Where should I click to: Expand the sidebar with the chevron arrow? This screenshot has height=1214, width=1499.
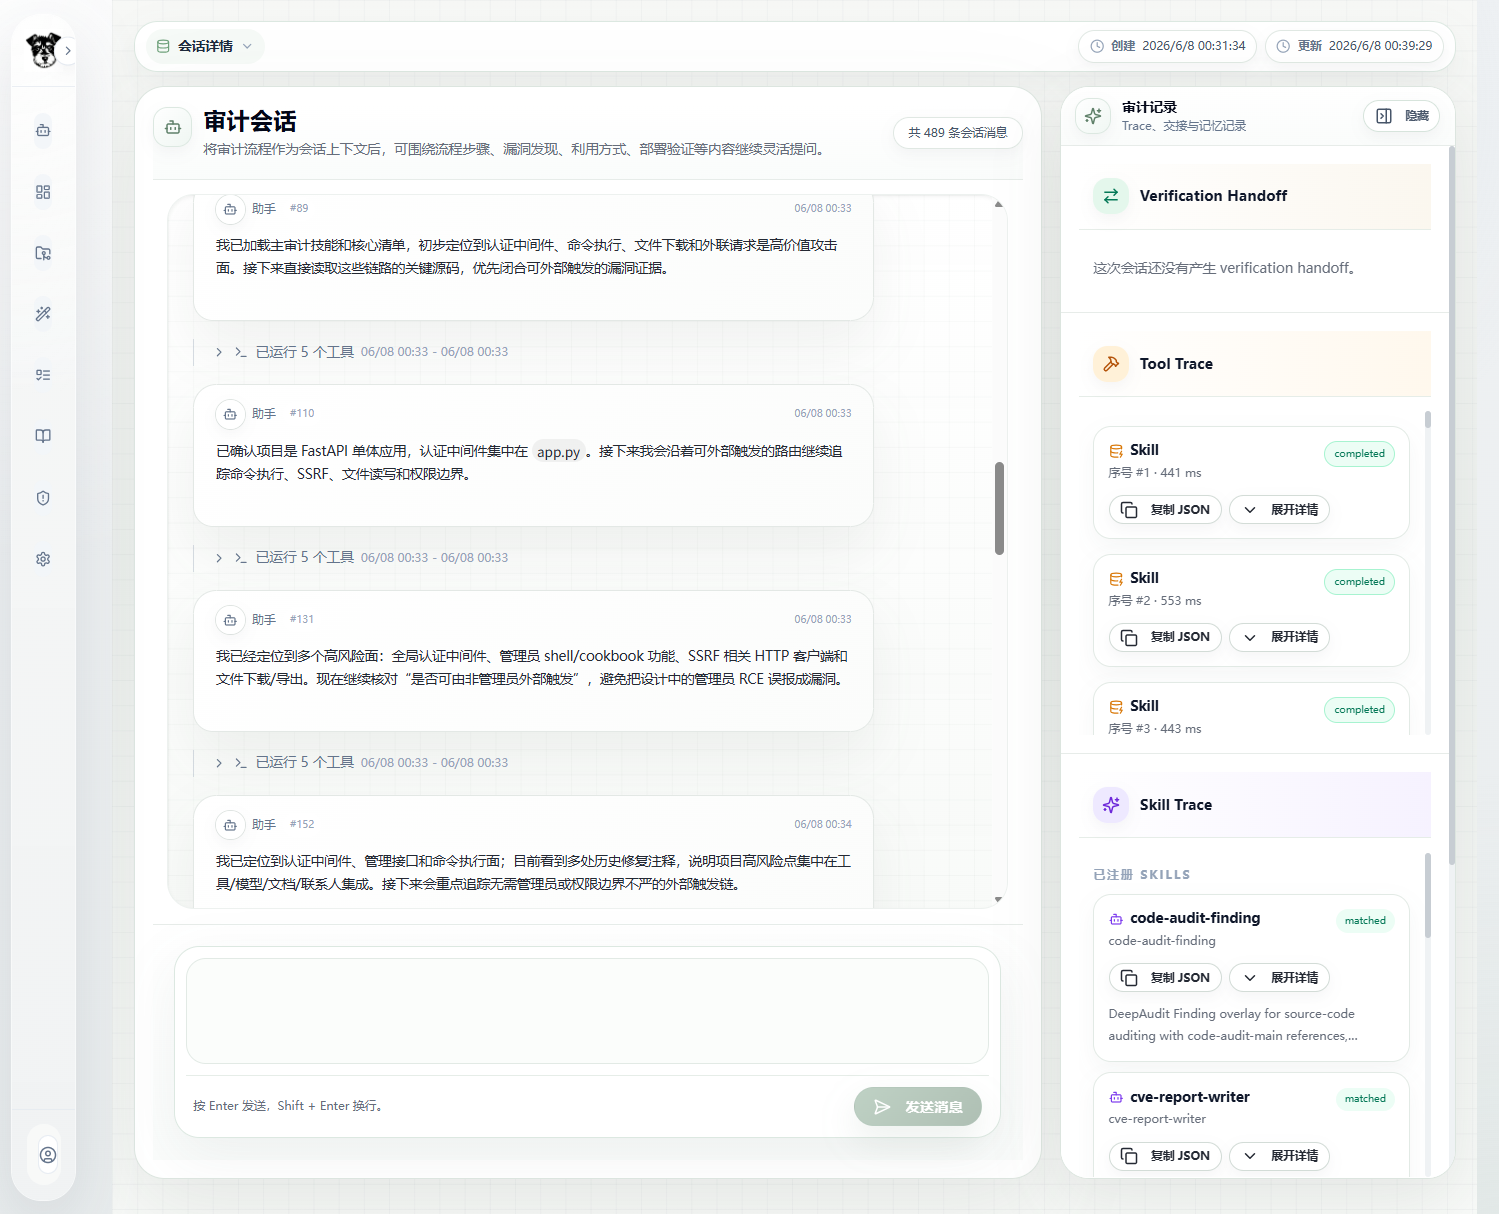click(68, 50)
